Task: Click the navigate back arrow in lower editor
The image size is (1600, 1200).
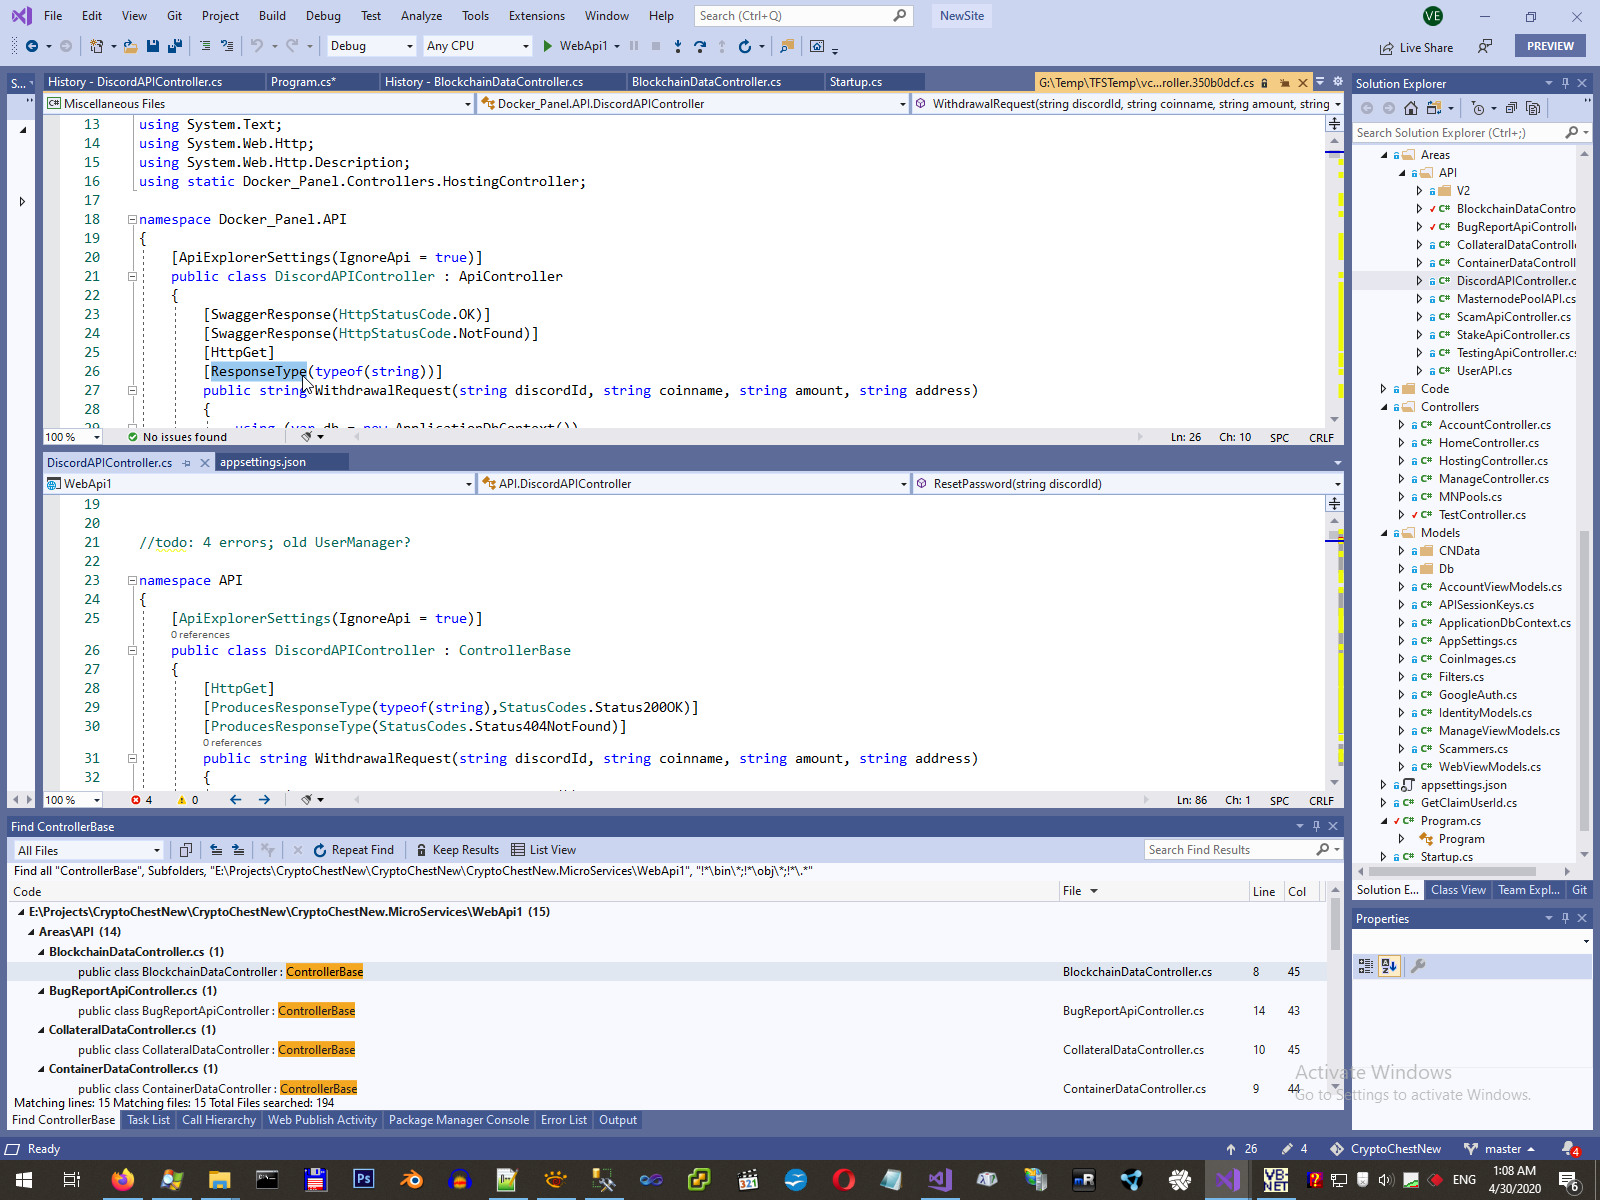Action: [235, 800]
